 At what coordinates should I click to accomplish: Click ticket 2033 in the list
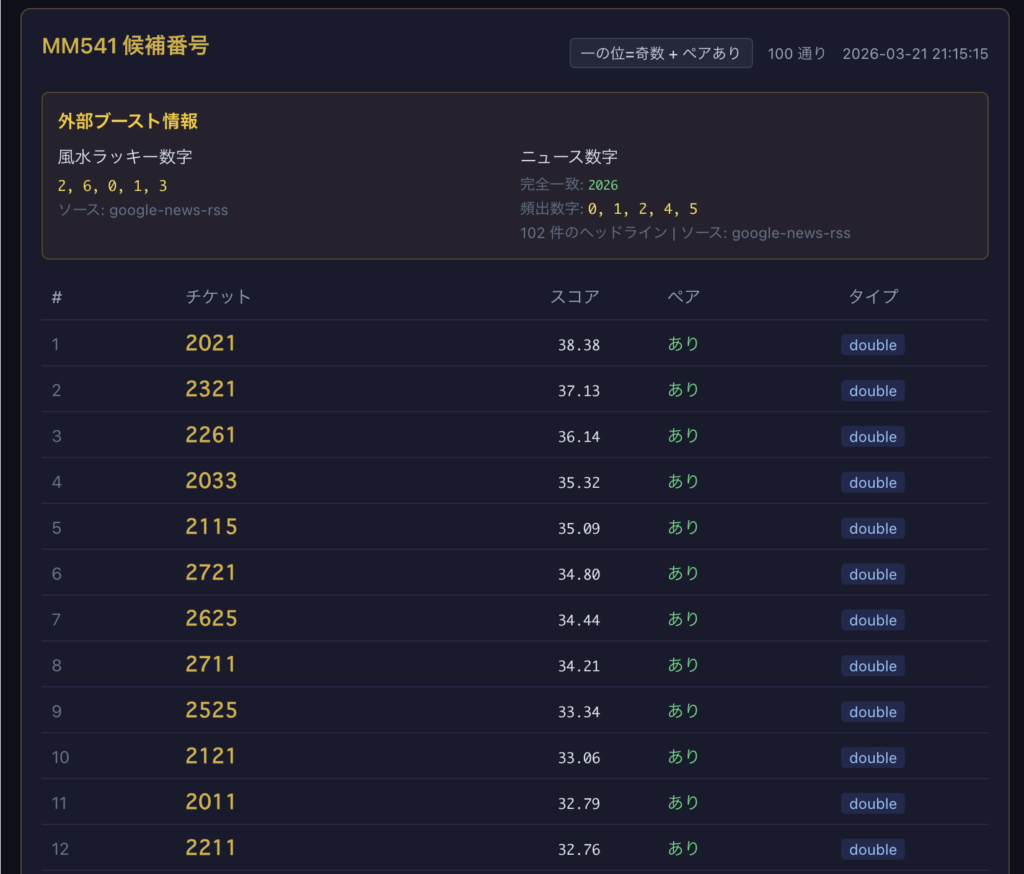pyautogui.click(x=210, y=482)
